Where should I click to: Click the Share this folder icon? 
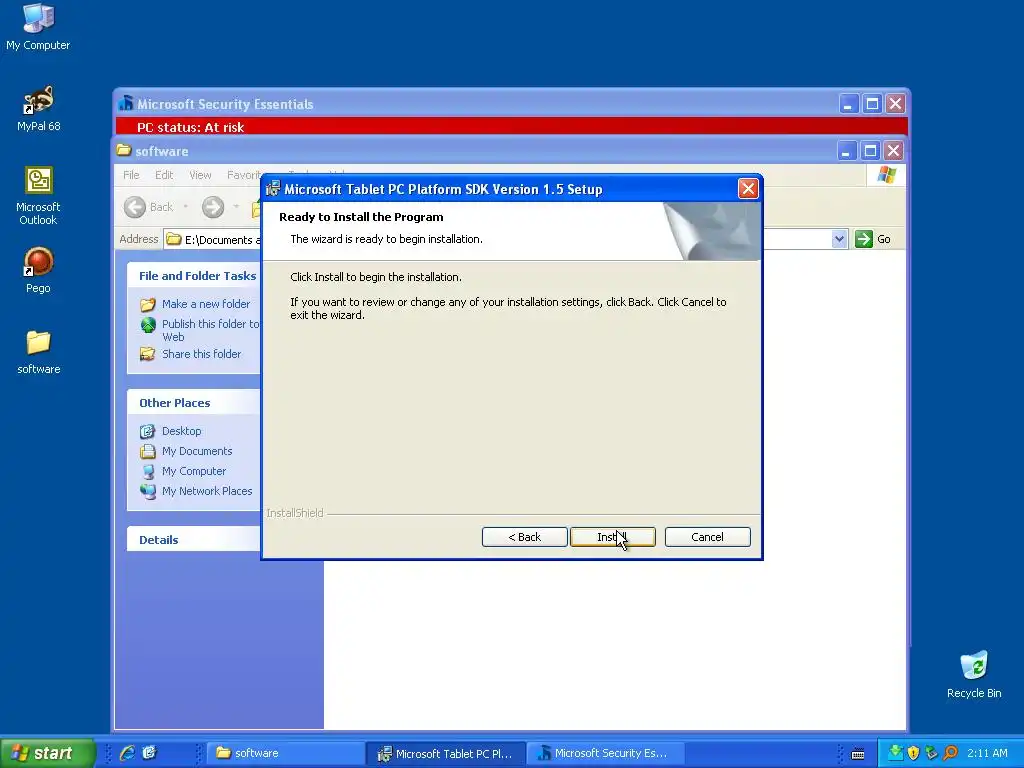[148, 354]
